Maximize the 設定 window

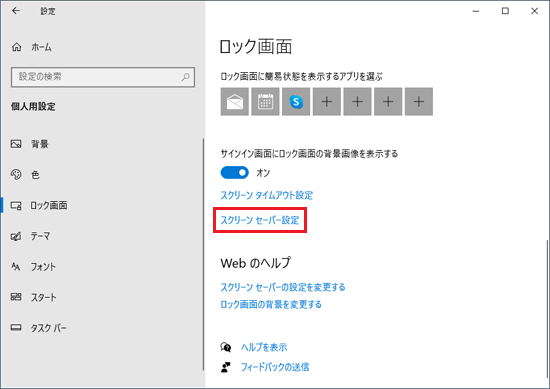505,11
